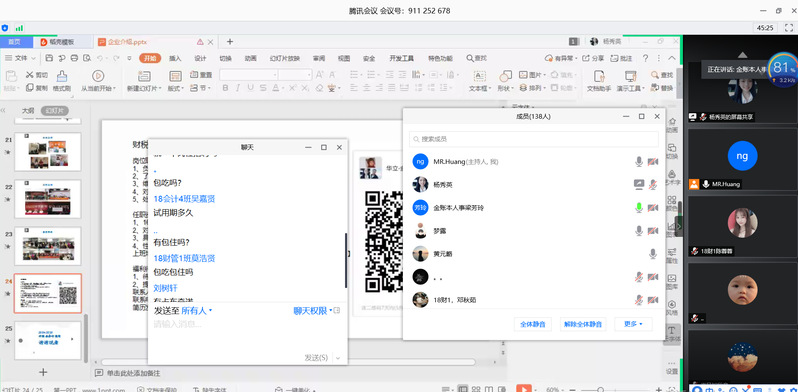The width and height of the screenshot is (798, 392).
Task: Open the 文档助手 icon
Action: coord(599,76)
